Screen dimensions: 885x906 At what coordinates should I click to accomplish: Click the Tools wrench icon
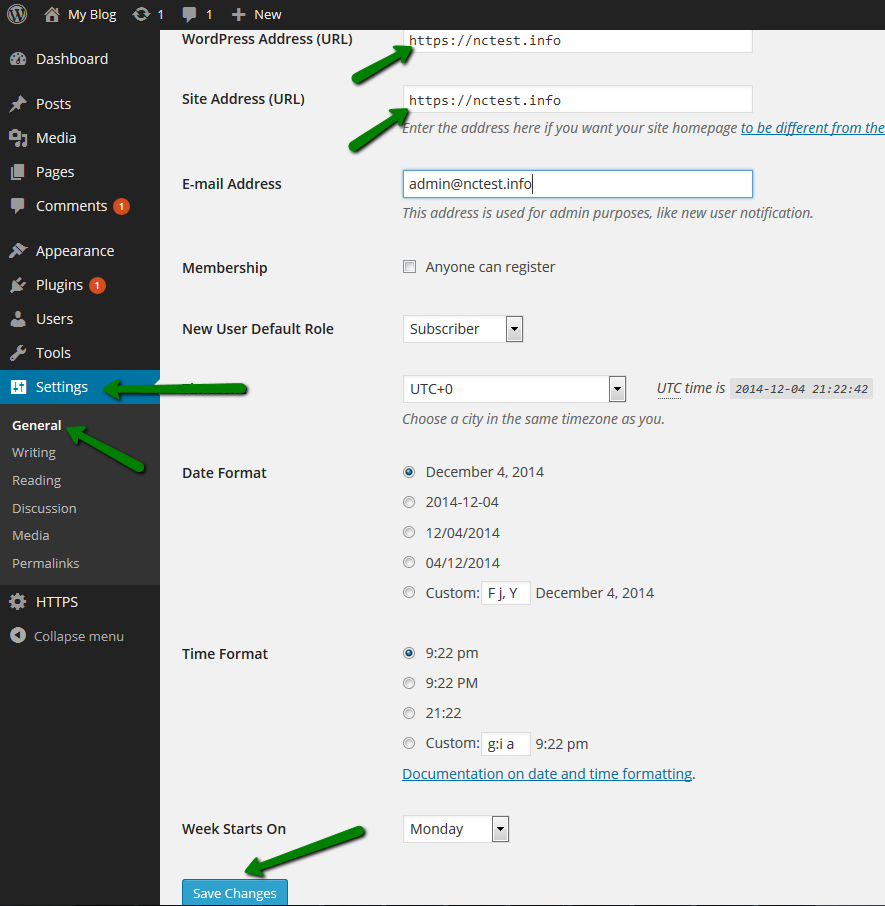coord(18,352)
